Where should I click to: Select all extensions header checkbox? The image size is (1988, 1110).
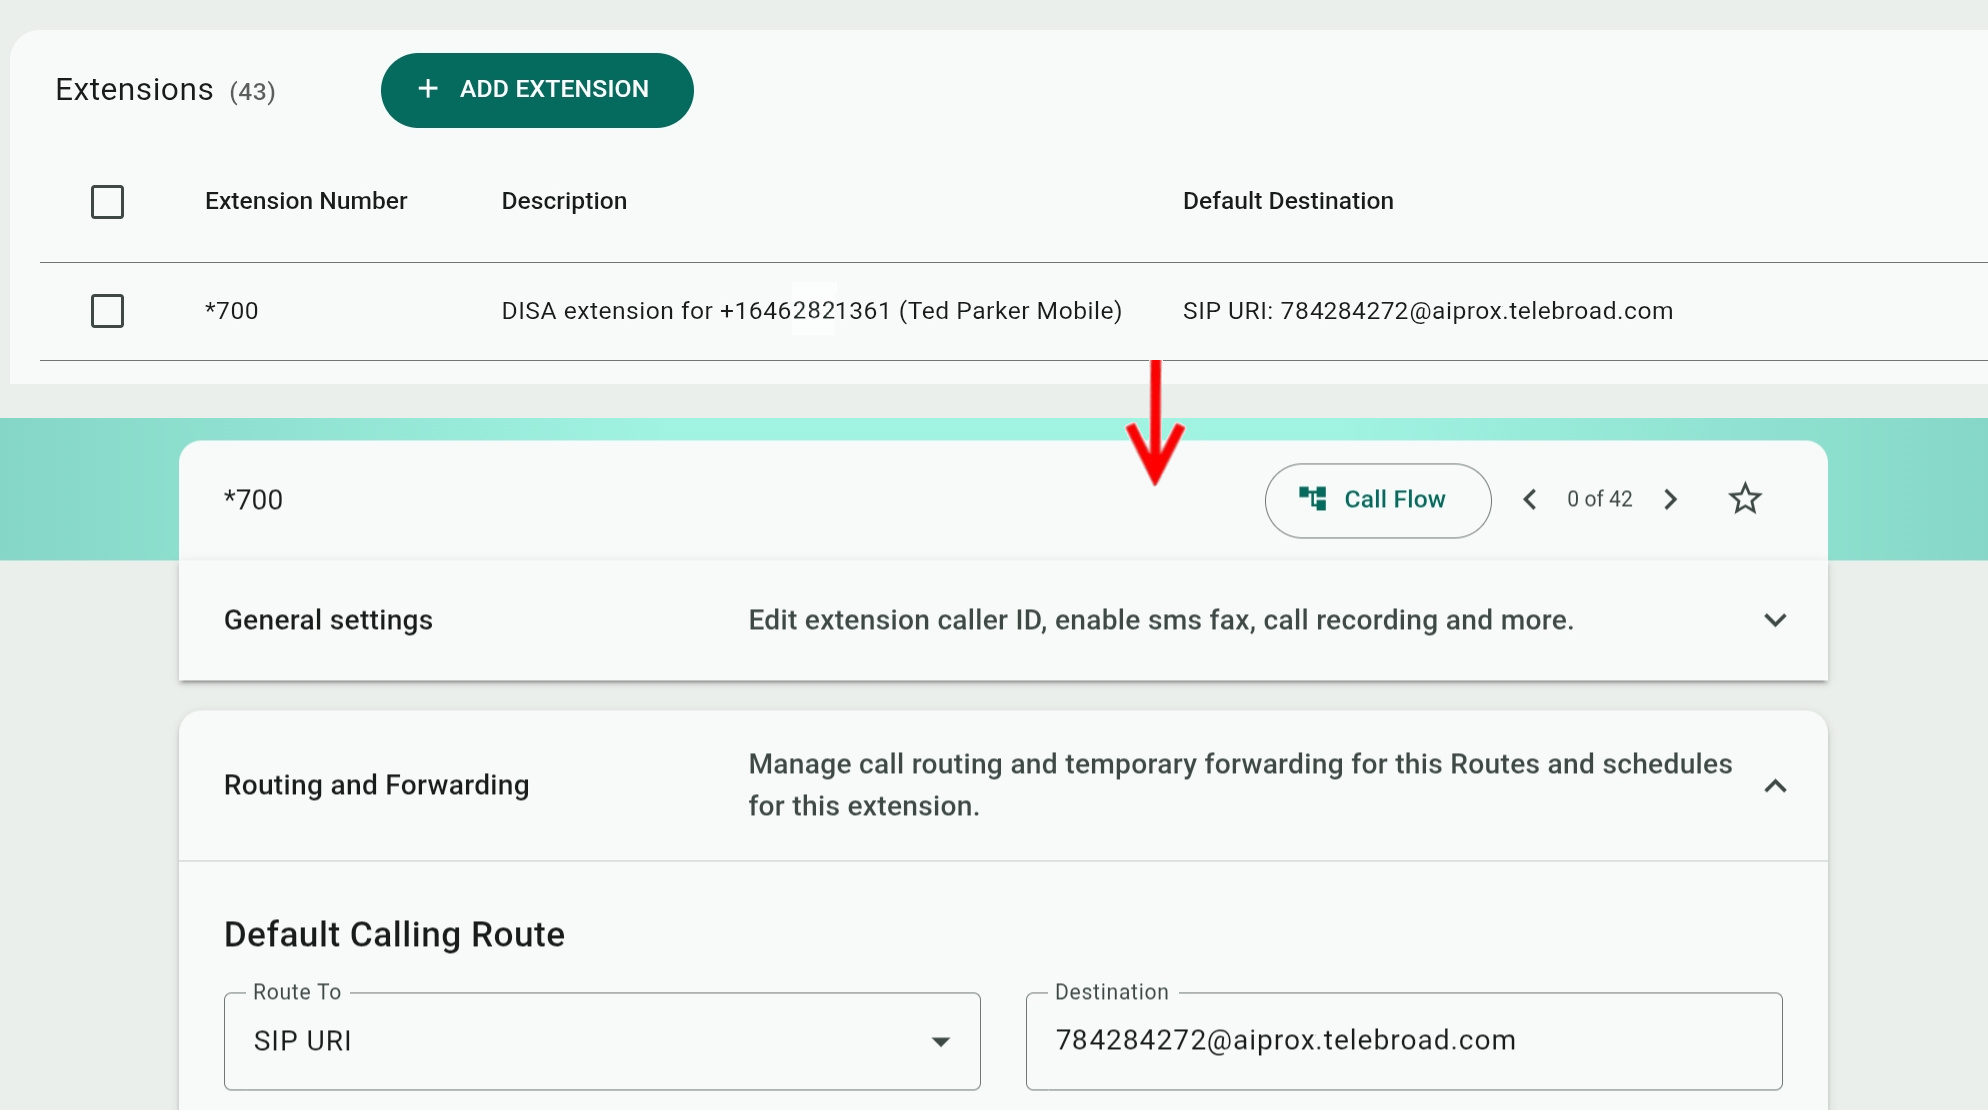(x=107, y=202)
